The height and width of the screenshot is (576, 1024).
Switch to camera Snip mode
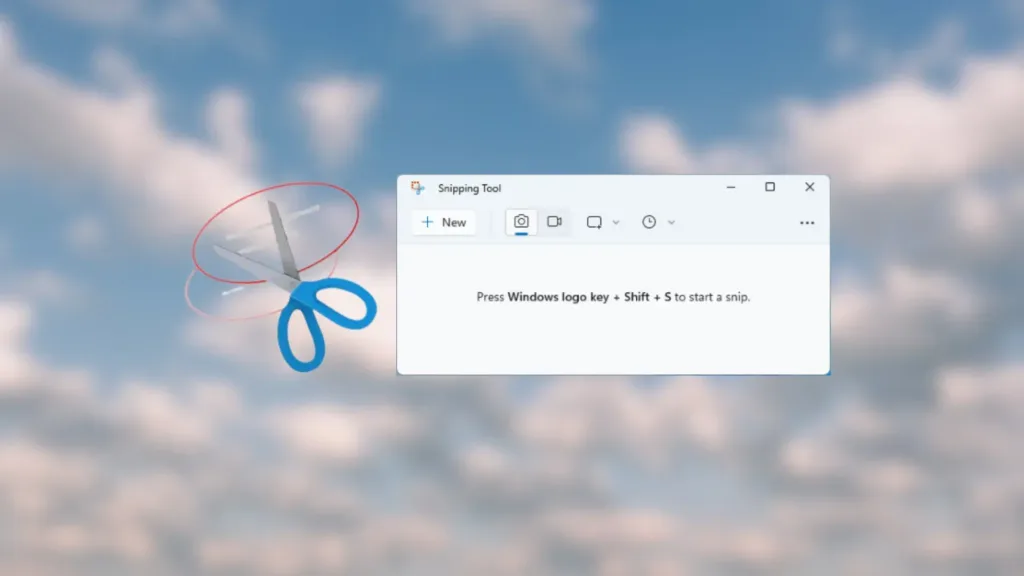coord(521,222)
